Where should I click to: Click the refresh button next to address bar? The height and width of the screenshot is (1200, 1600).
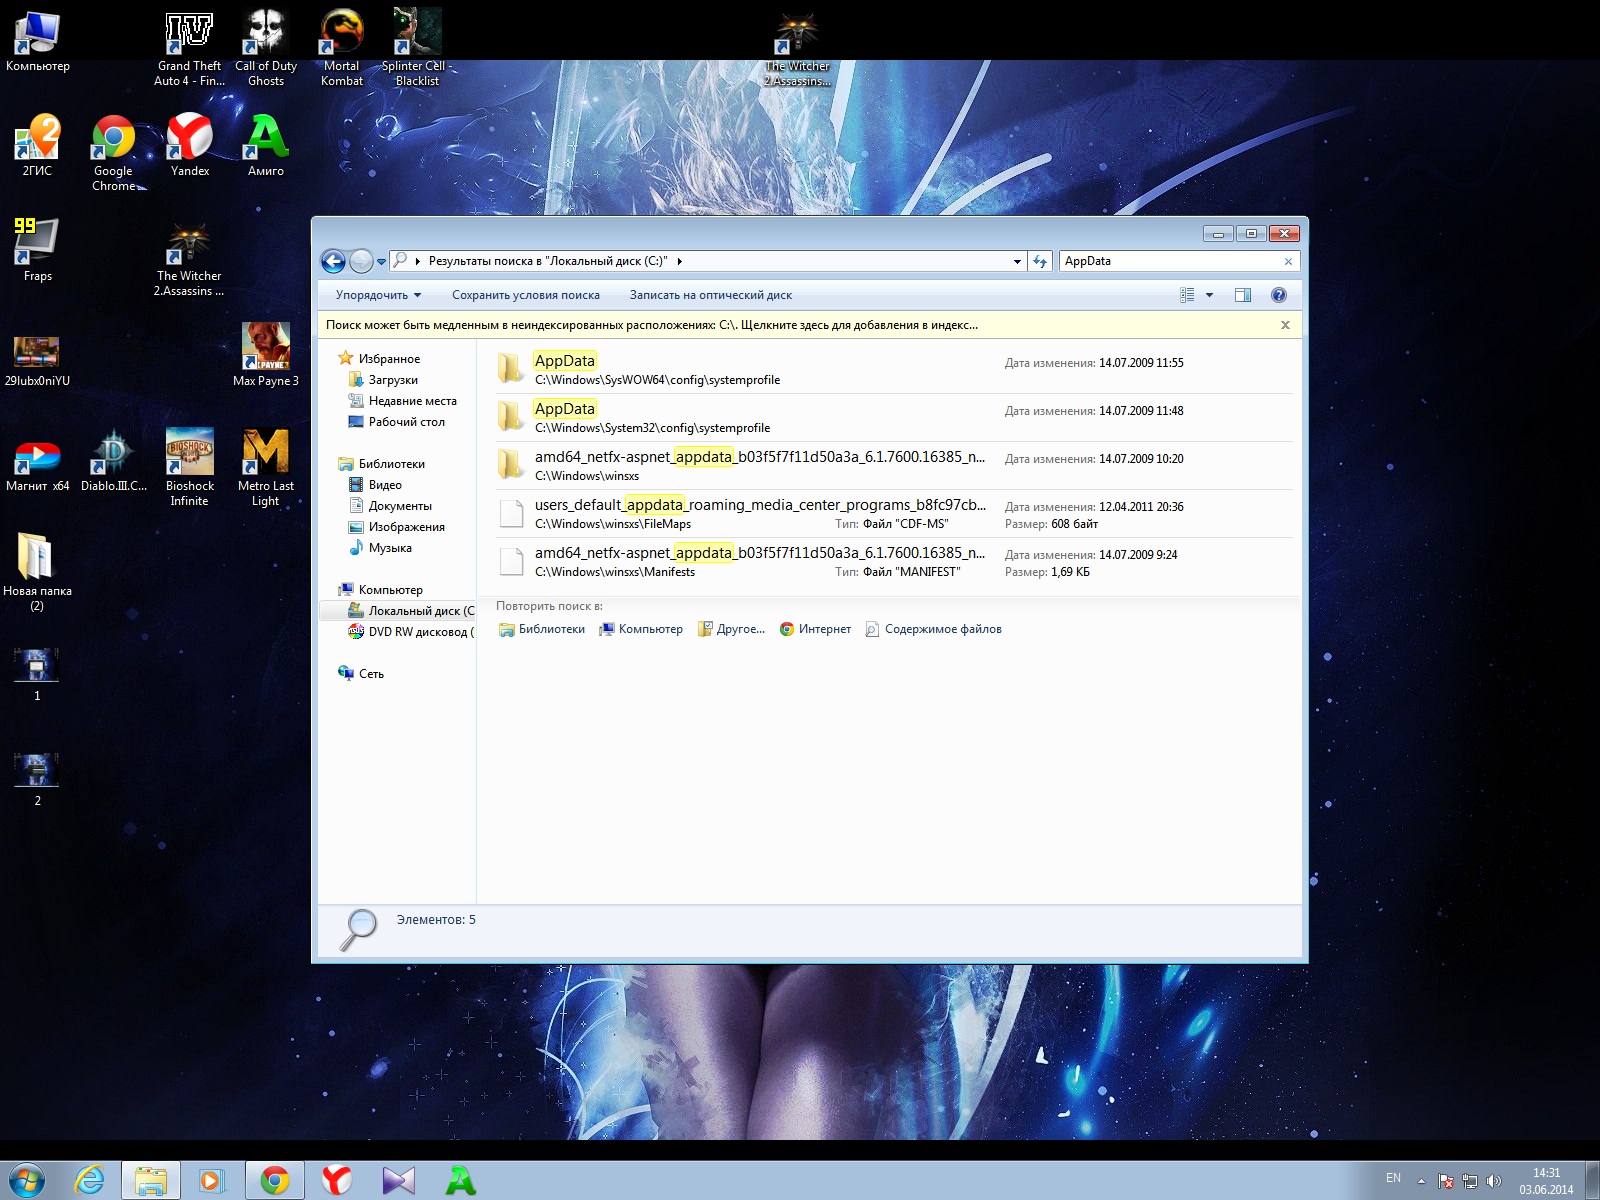pyautogui.click(x=1040, y=261)
